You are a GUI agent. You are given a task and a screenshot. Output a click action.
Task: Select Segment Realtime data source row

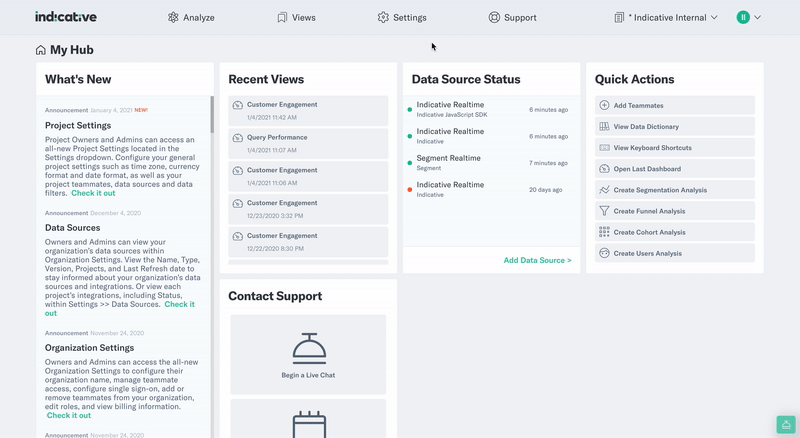click(x=491, y=163)
